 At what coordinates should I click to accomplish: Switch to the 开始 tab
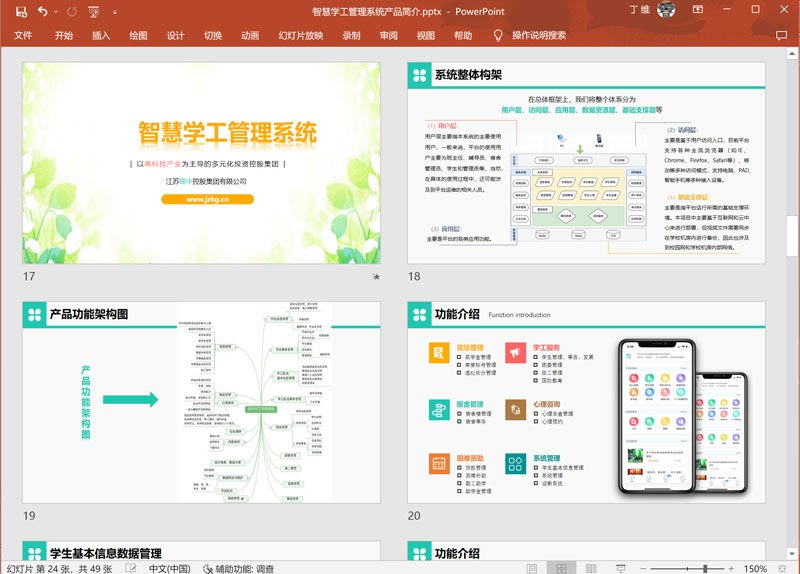point(64,35)
